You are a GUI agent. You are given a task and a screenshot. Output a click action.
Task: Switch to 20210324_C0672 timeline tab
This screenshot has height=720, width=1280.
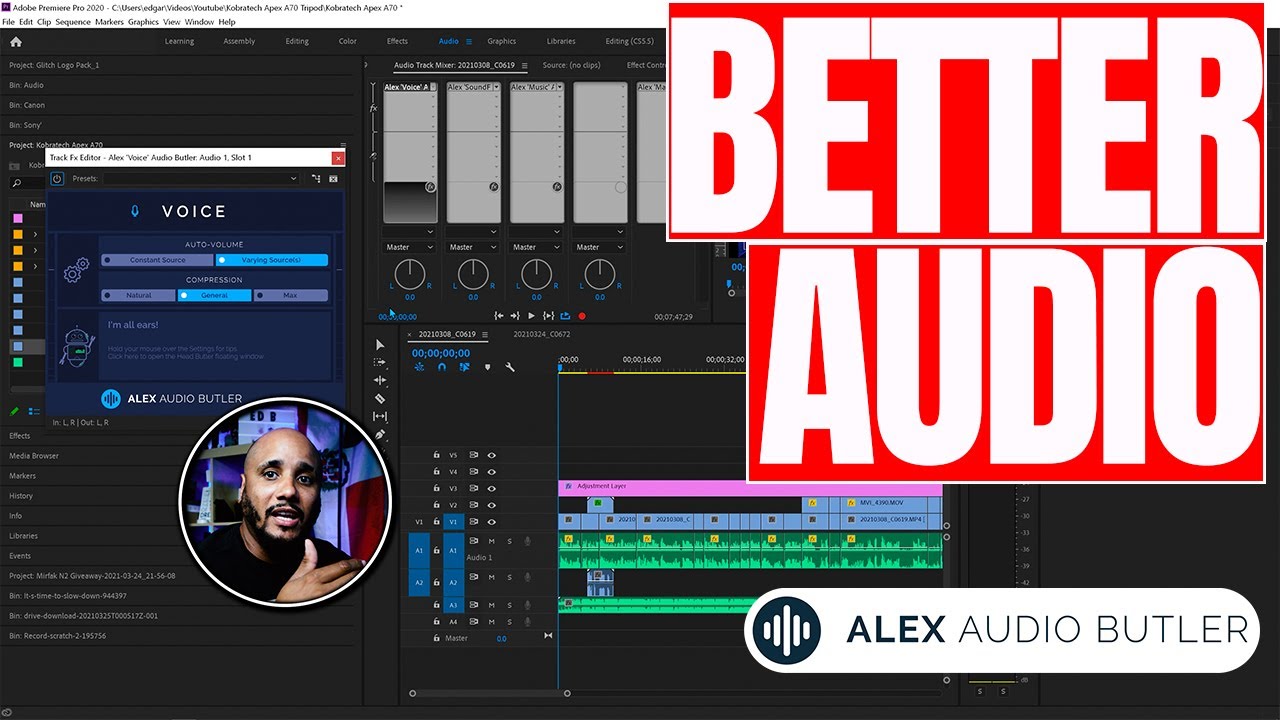(542, 334)
